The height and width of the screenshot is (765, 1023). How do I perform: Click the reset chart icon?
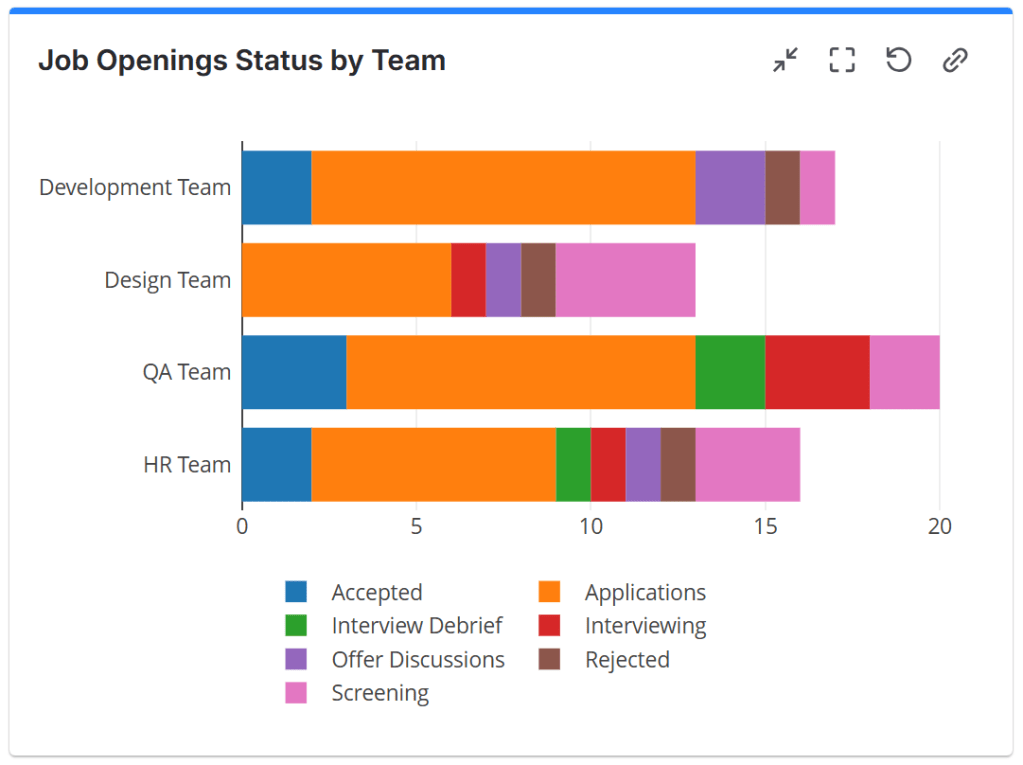898,61
